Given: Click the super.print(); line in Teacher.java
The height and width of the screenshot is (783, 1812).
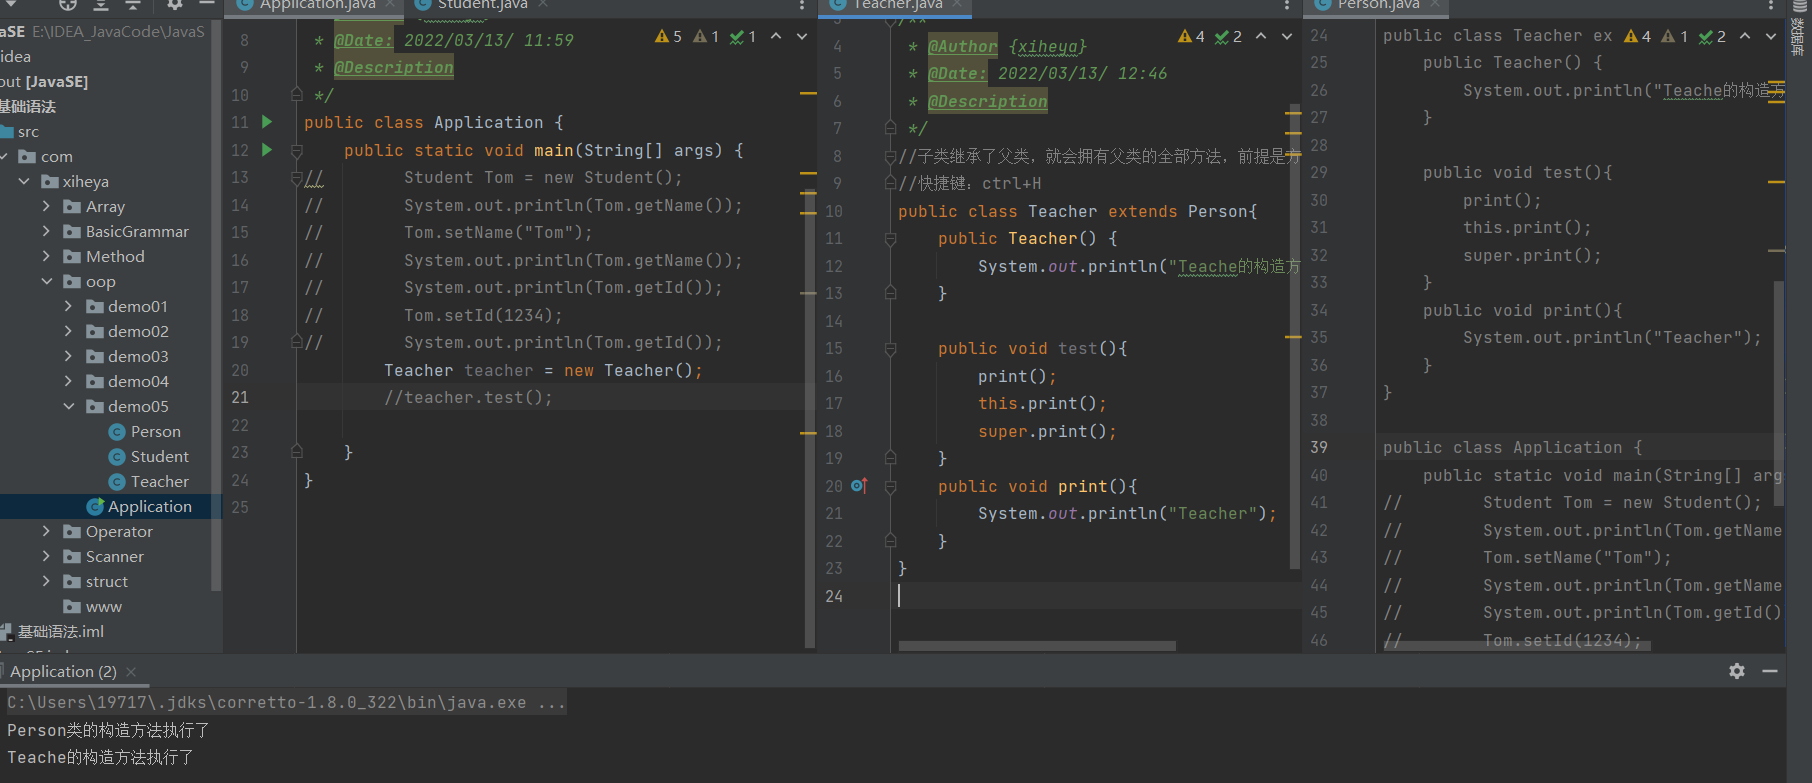Looking at the screenshot, I should point(1047,432).
